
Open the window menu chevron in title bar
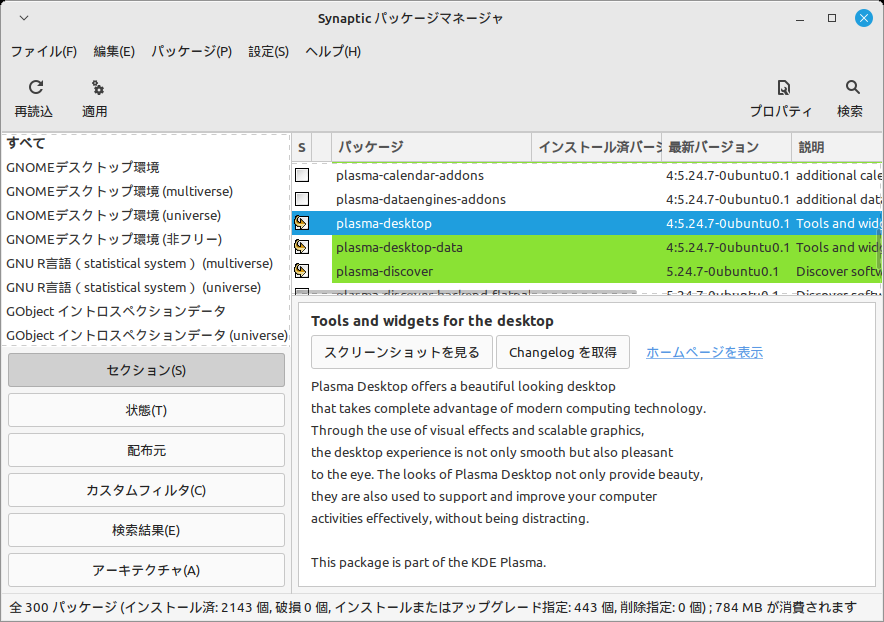pyautogui.click(x=24, y=18)
